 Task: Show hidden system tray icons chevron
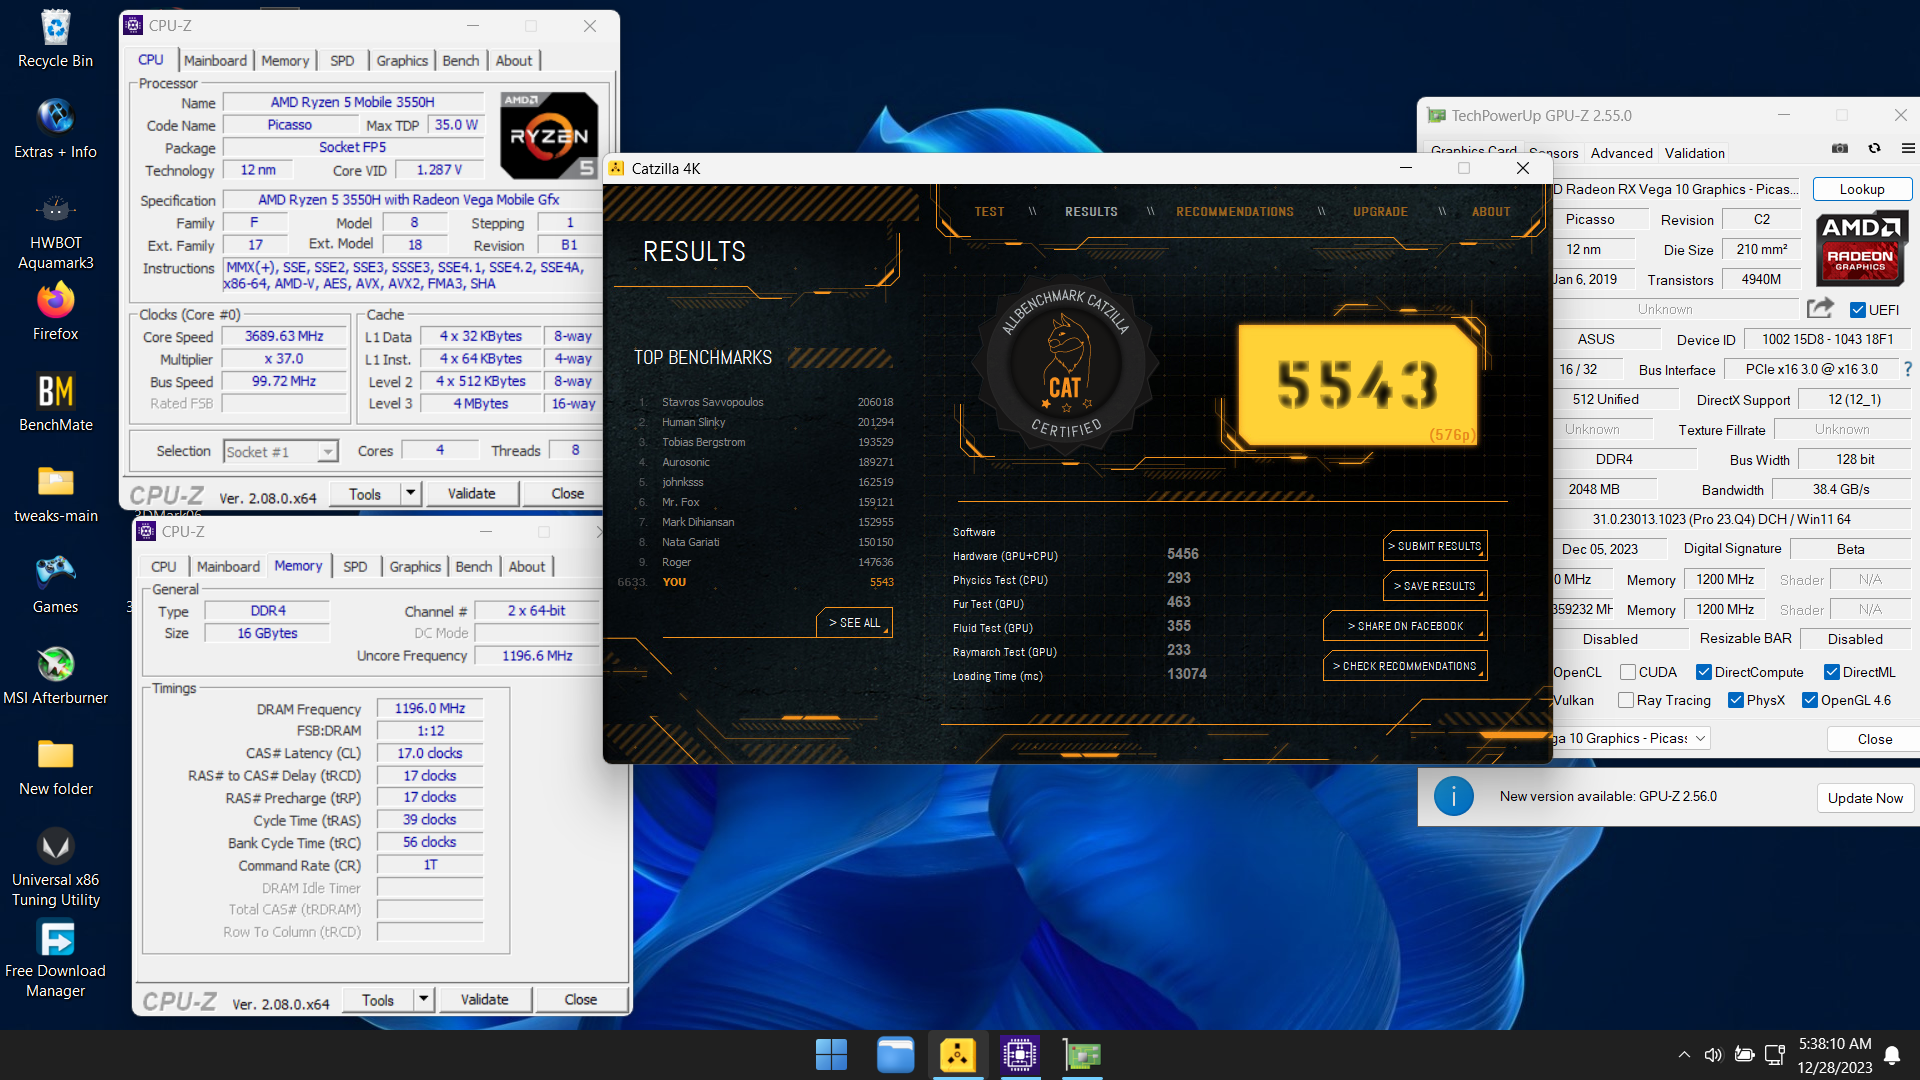pyautogui.click(x=1684, y=1055)
